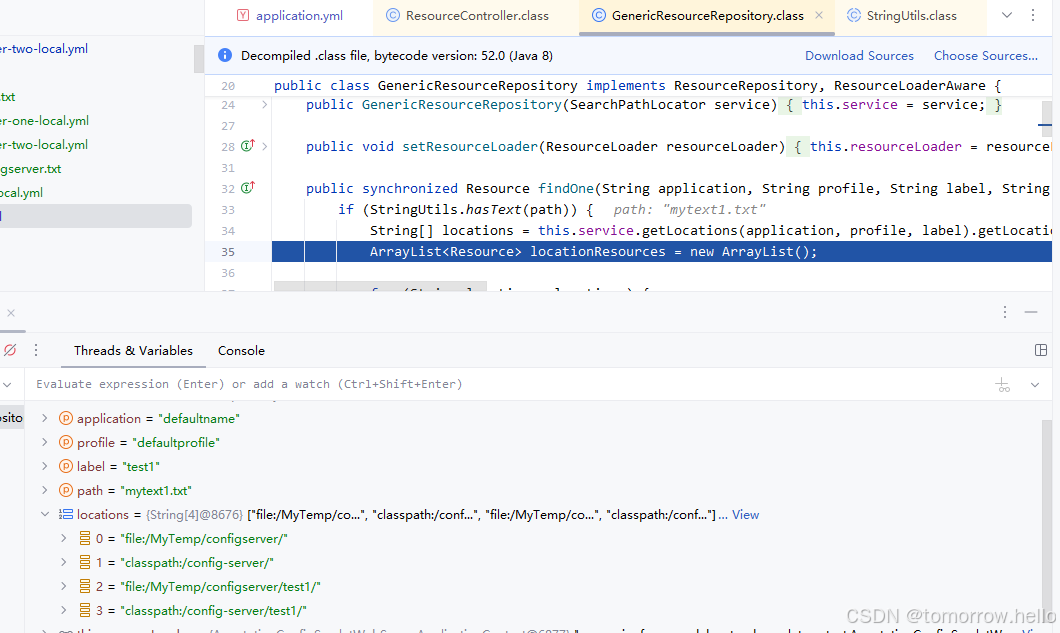This screenshot has height=633, width=1060.
Task: Open debugger more actions menu
Action: coord(36,350)
